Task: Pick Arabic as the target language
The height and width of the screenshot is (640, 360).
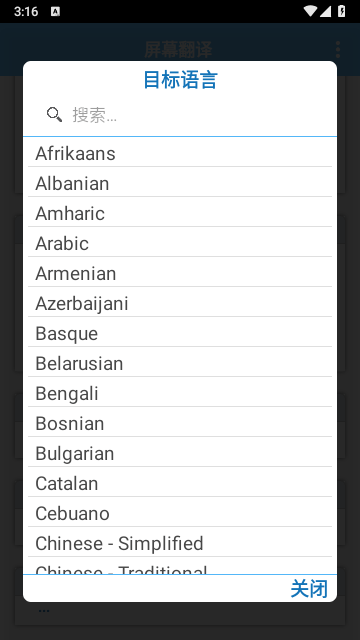Action: (x=180, y=243)
